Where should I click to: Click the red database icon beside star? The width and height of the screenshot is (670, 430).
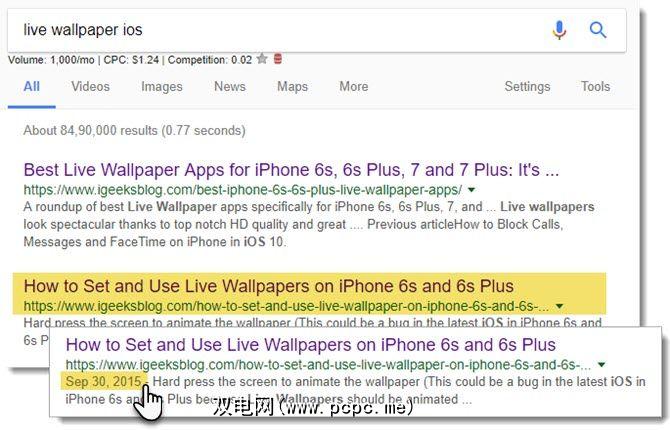pos(278,59)
